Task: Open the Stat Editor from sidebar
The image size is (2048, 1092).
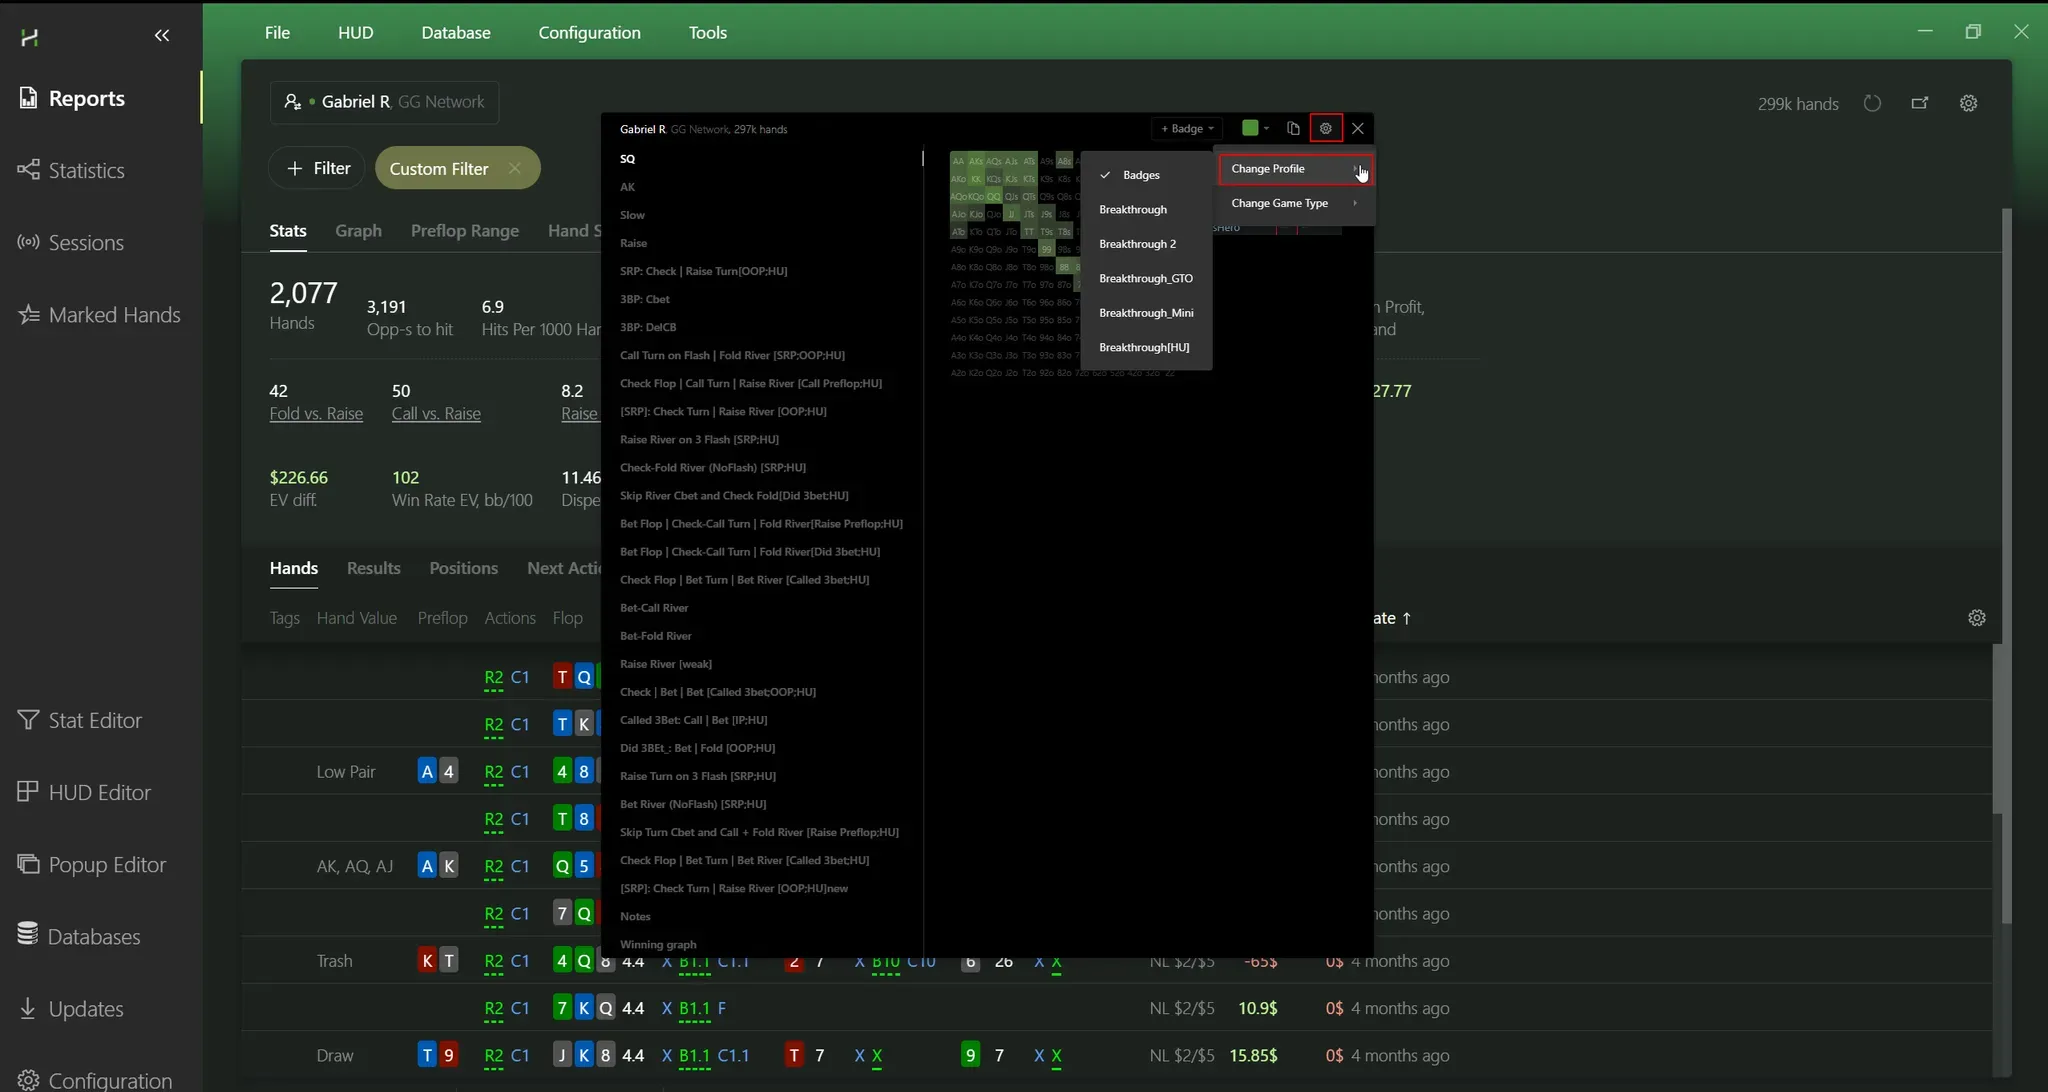Action: 95,720
